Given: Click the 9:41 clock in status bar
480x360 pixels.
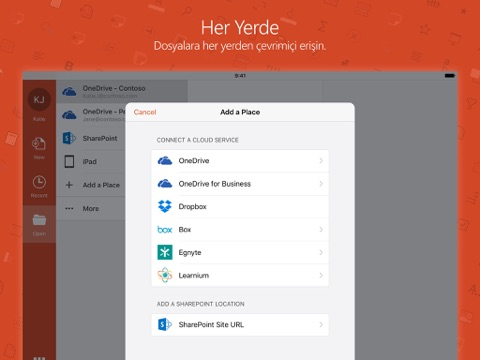Looking at the screenshot, I should 240,76.
